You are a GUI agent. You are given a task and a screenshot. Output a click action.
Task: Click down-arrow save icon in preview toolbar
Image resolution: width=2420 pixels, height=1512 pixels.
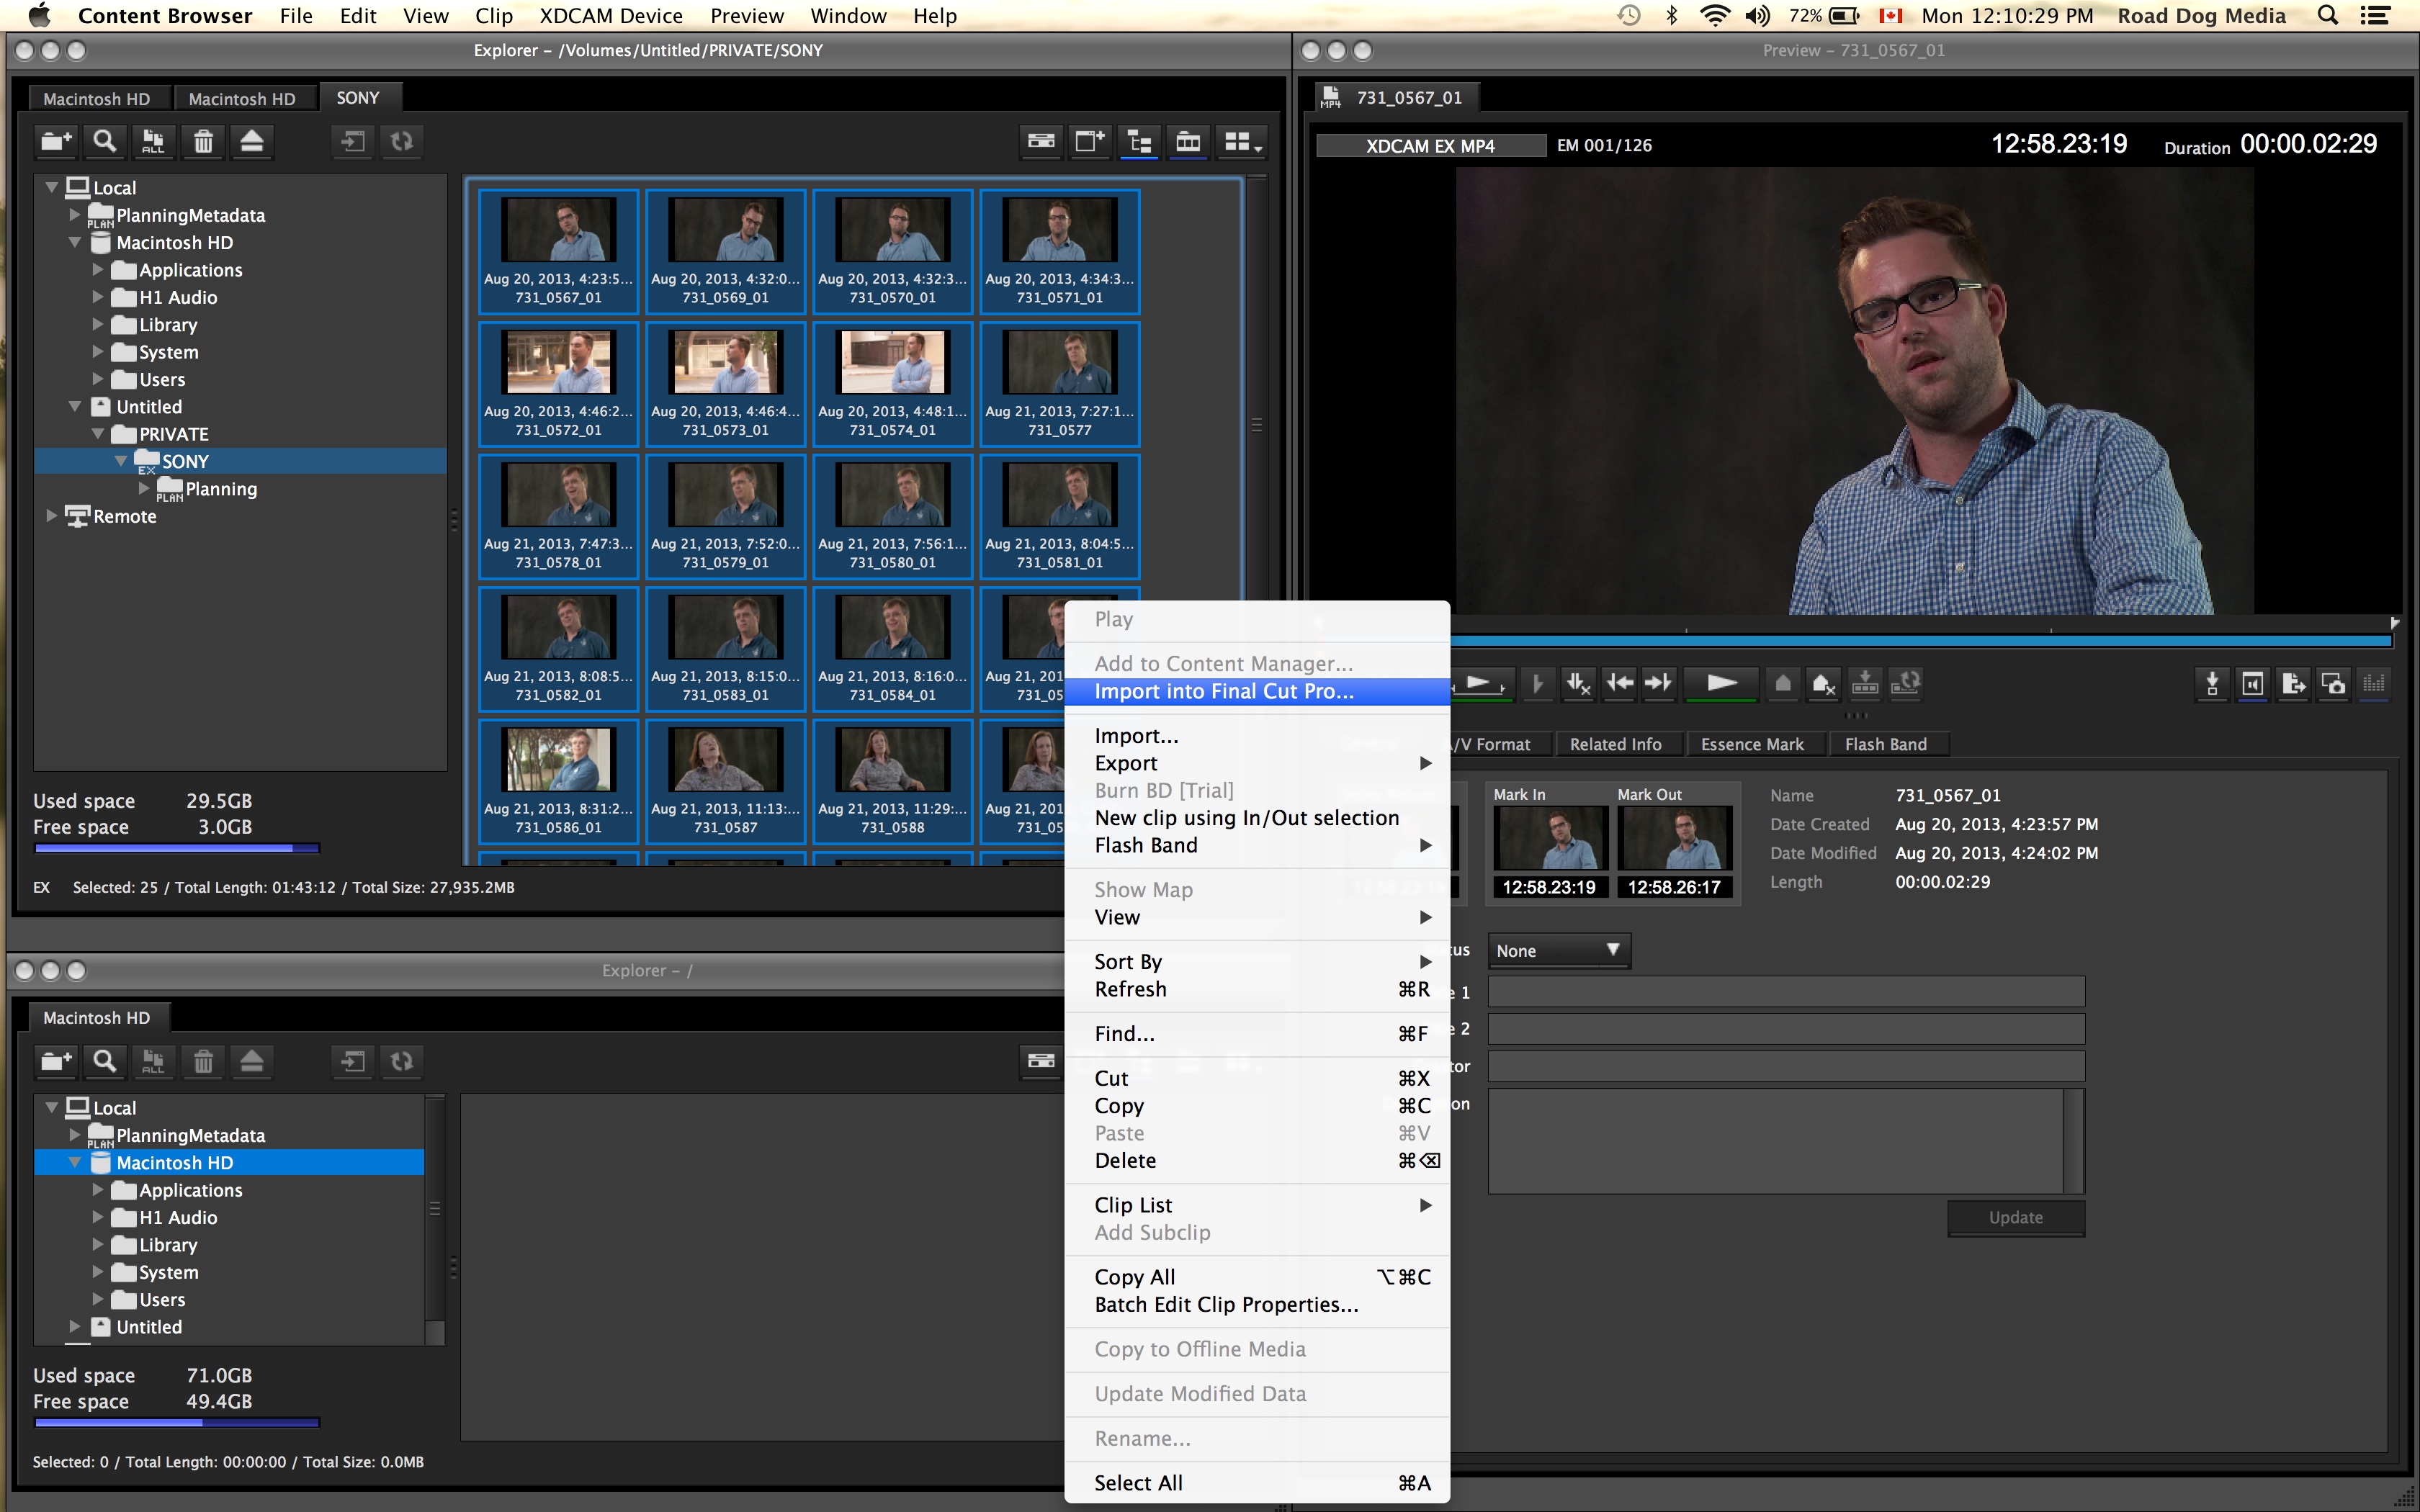2212,684
